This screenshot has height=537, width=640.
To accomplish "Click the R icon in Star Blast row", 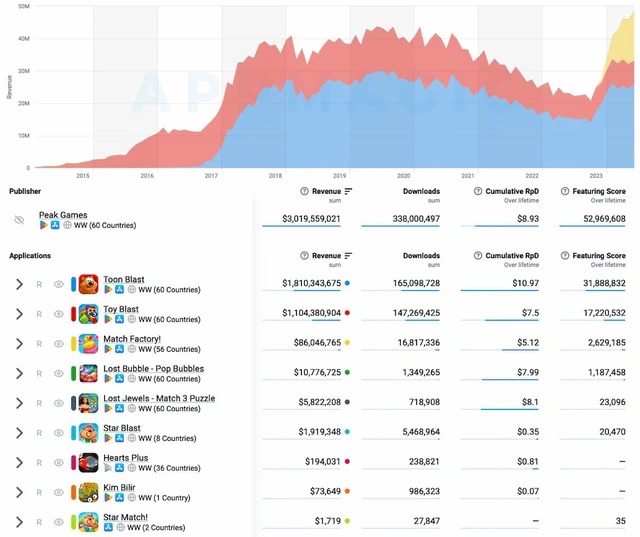I will pos(39,434).
